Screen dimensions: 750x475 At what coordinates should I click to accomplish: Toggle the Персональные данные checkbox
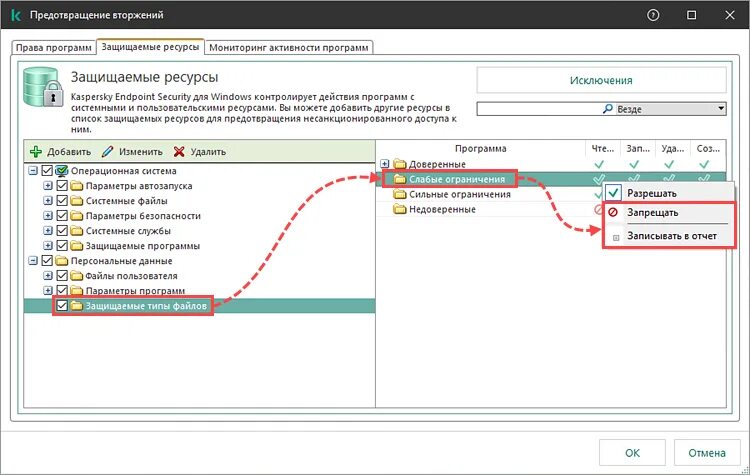click(47, 261)
